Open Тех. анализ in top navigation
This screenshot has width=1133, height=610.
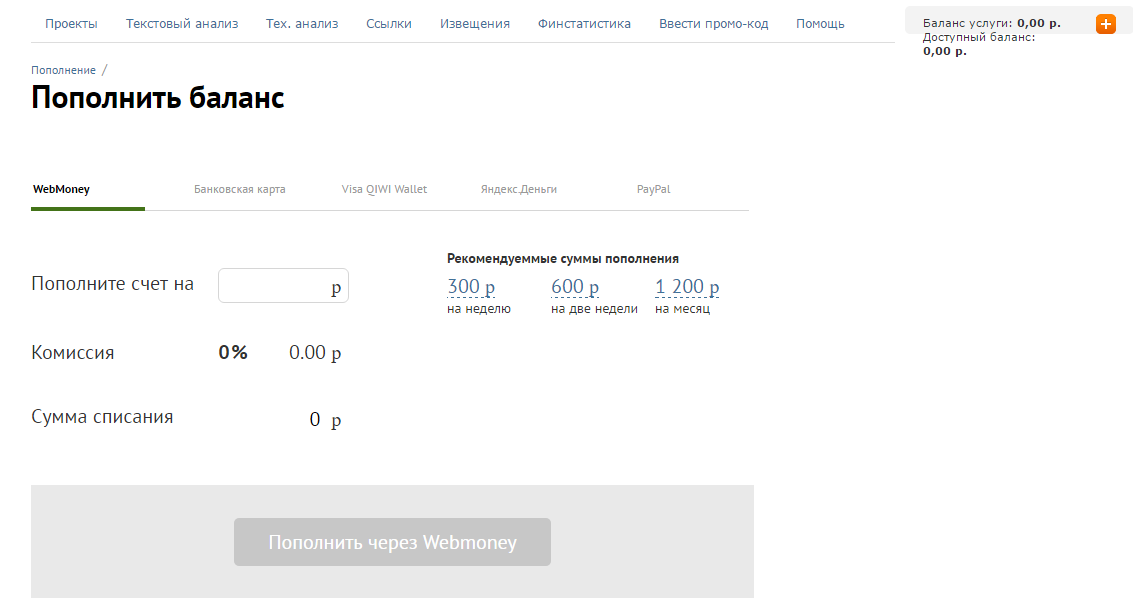click(302, 24)
